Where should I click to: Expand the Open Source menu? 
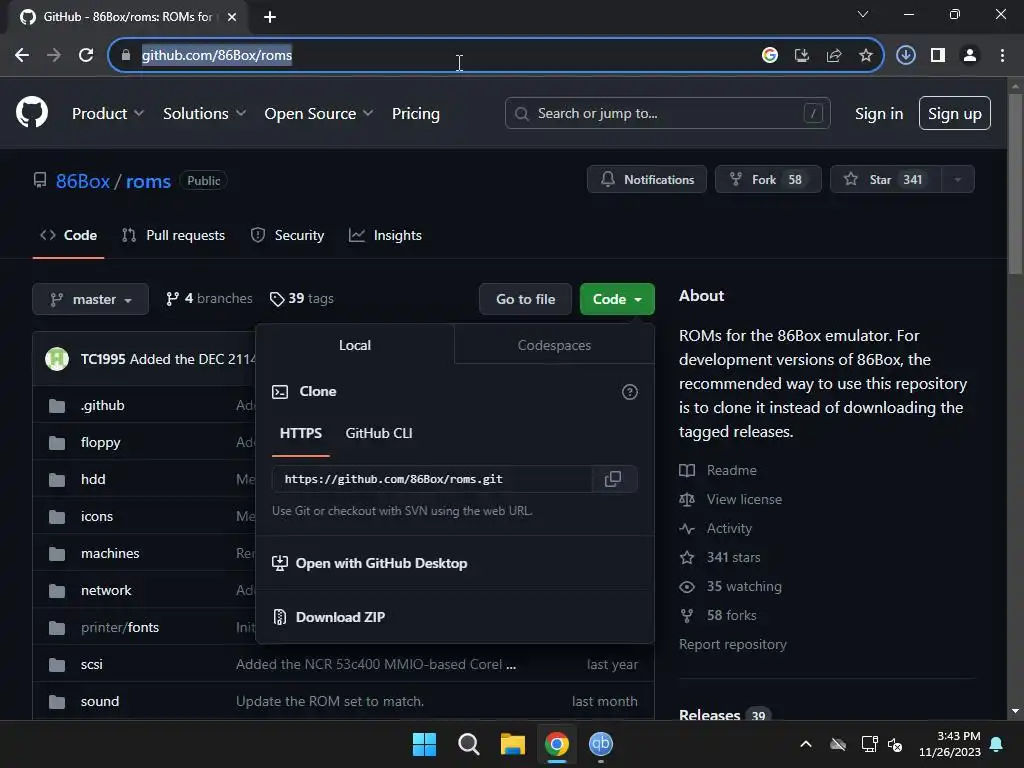coord(319,113)
